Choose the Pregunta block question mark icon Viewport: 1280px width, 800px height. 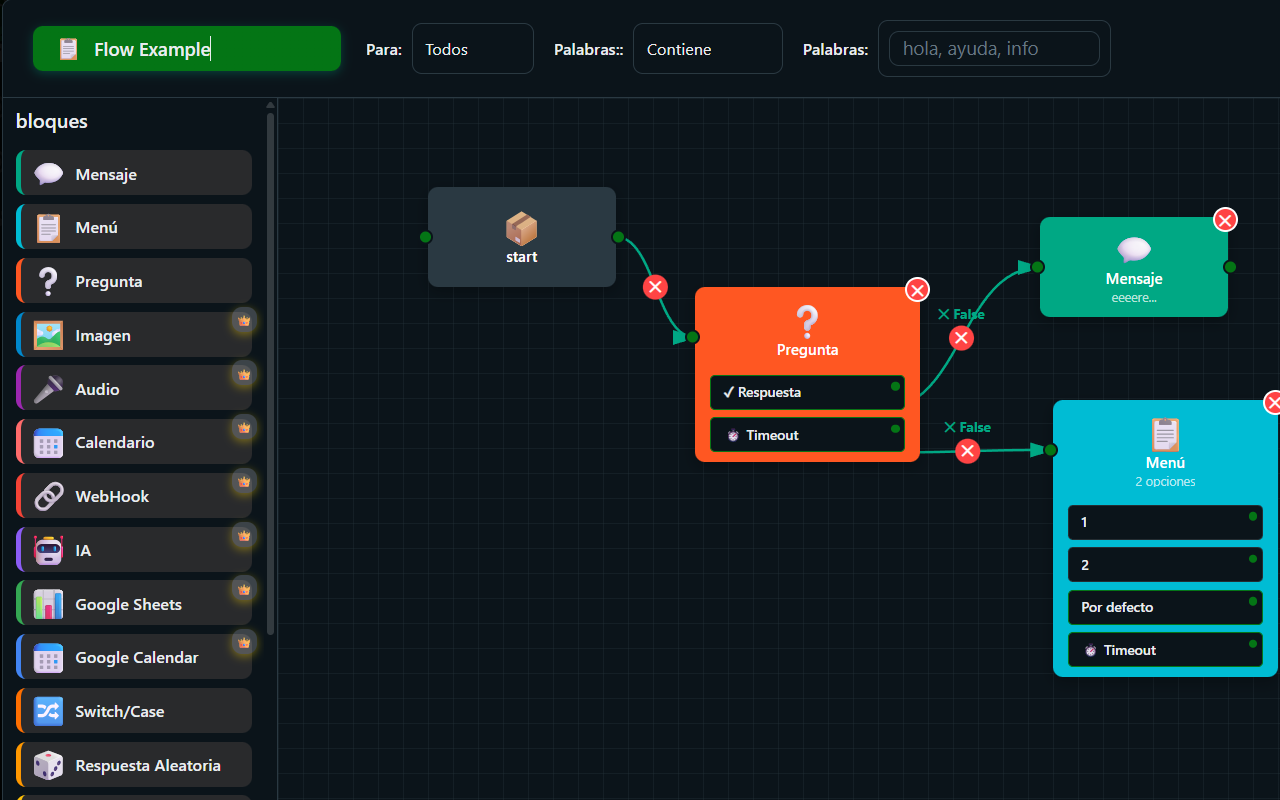[x=48, y=282]
